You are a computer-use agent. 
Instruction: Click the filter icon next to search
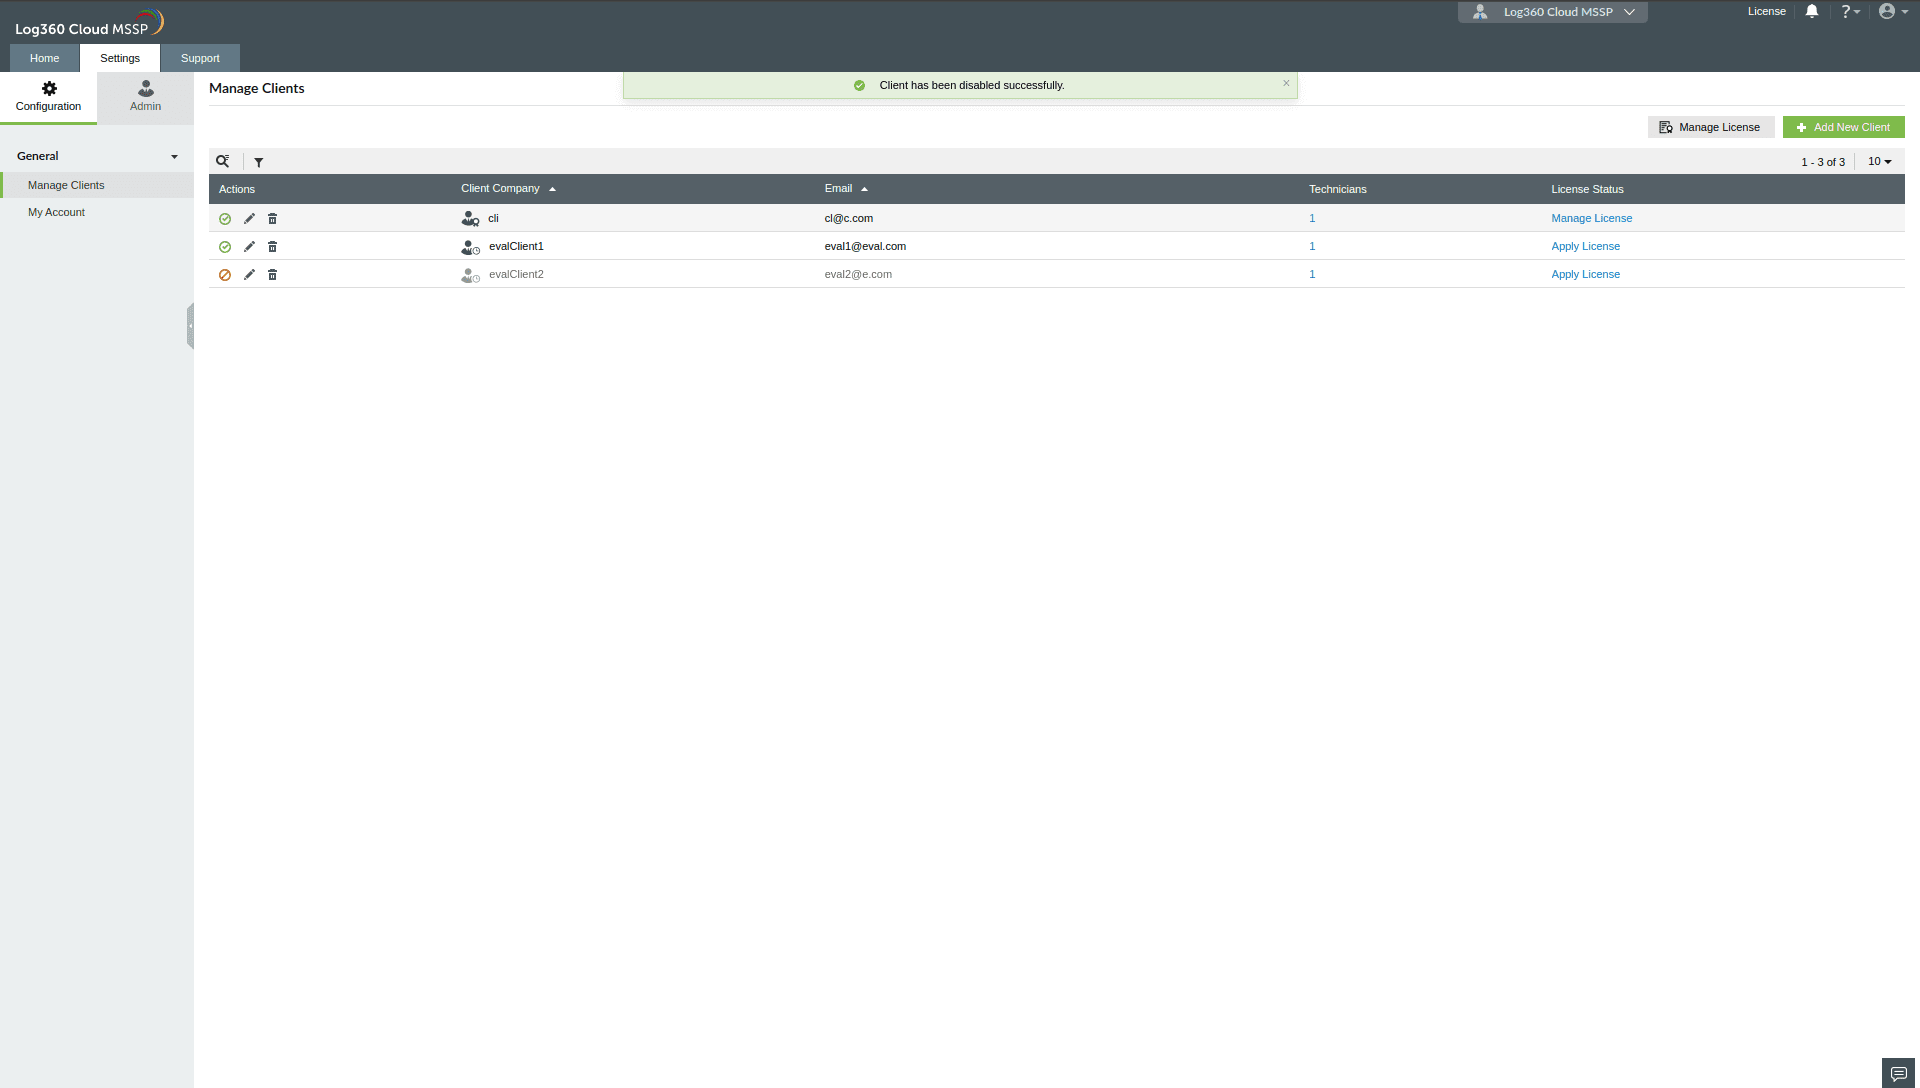pos(260,161)
